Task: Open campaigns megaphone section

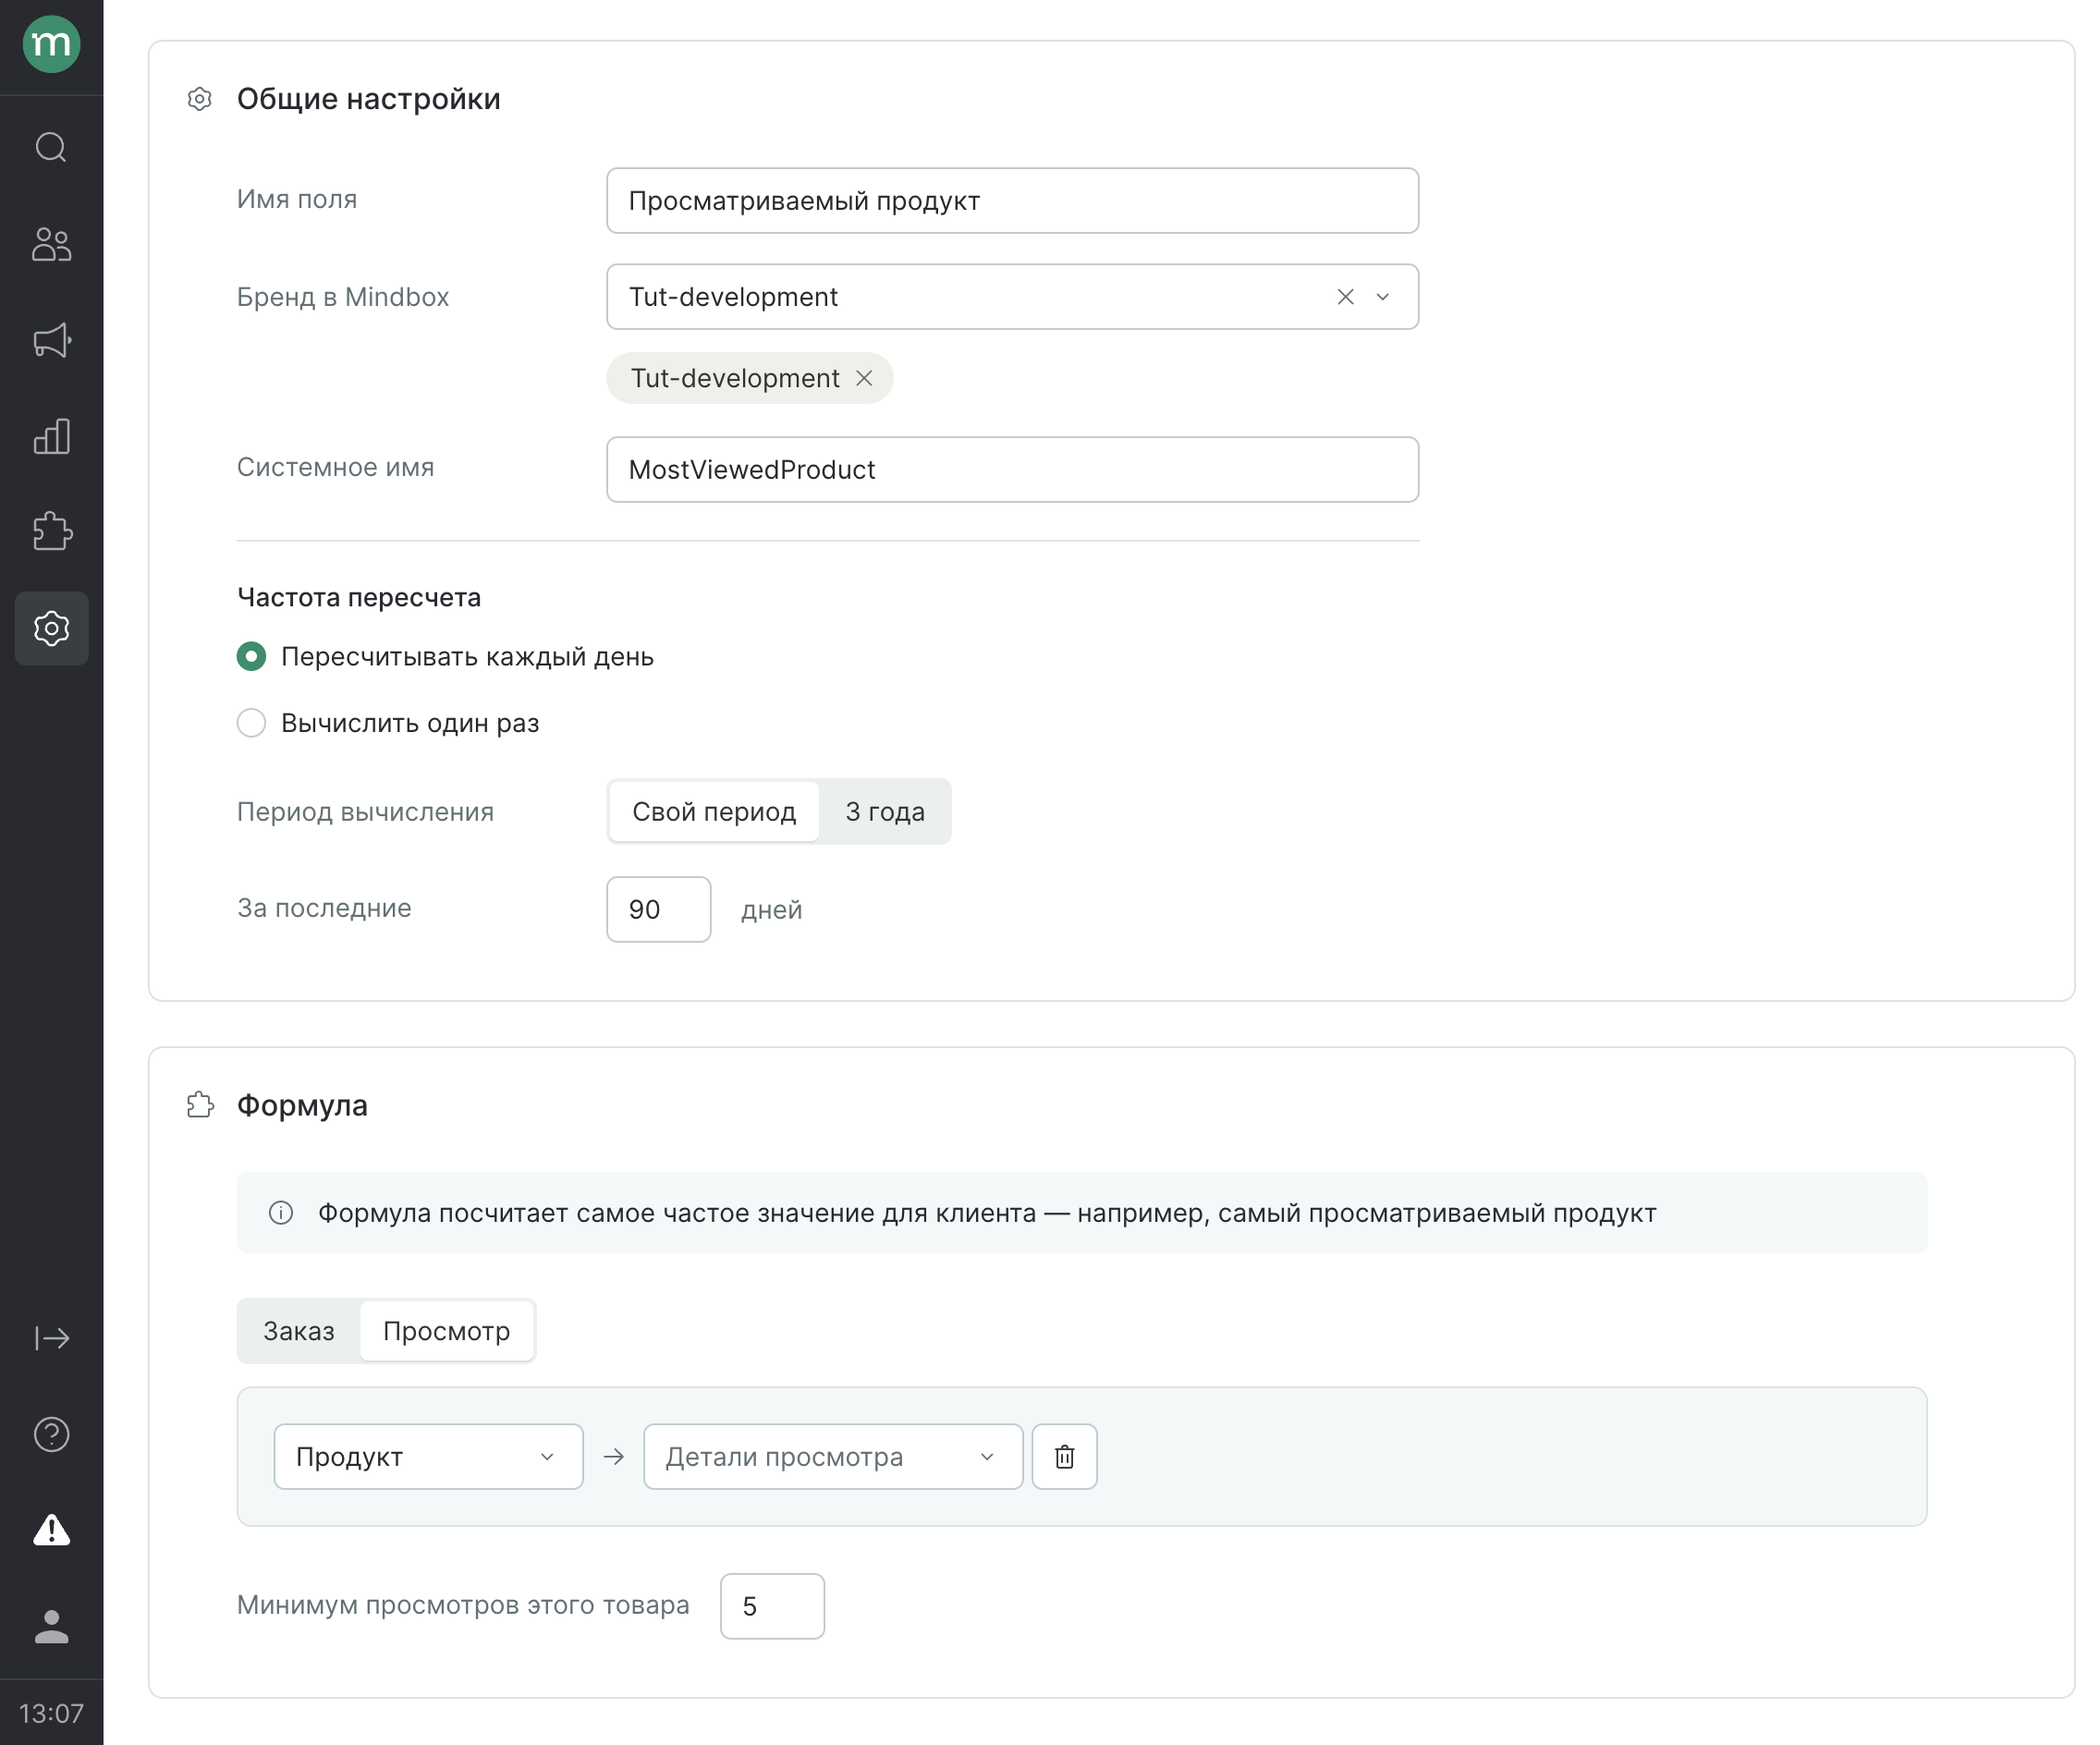Action: click(51, 340)
